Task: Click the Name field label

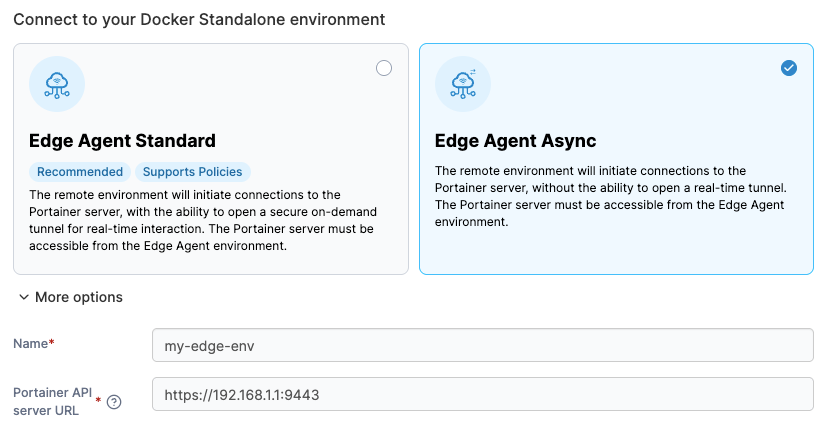Action: [30, 344]
